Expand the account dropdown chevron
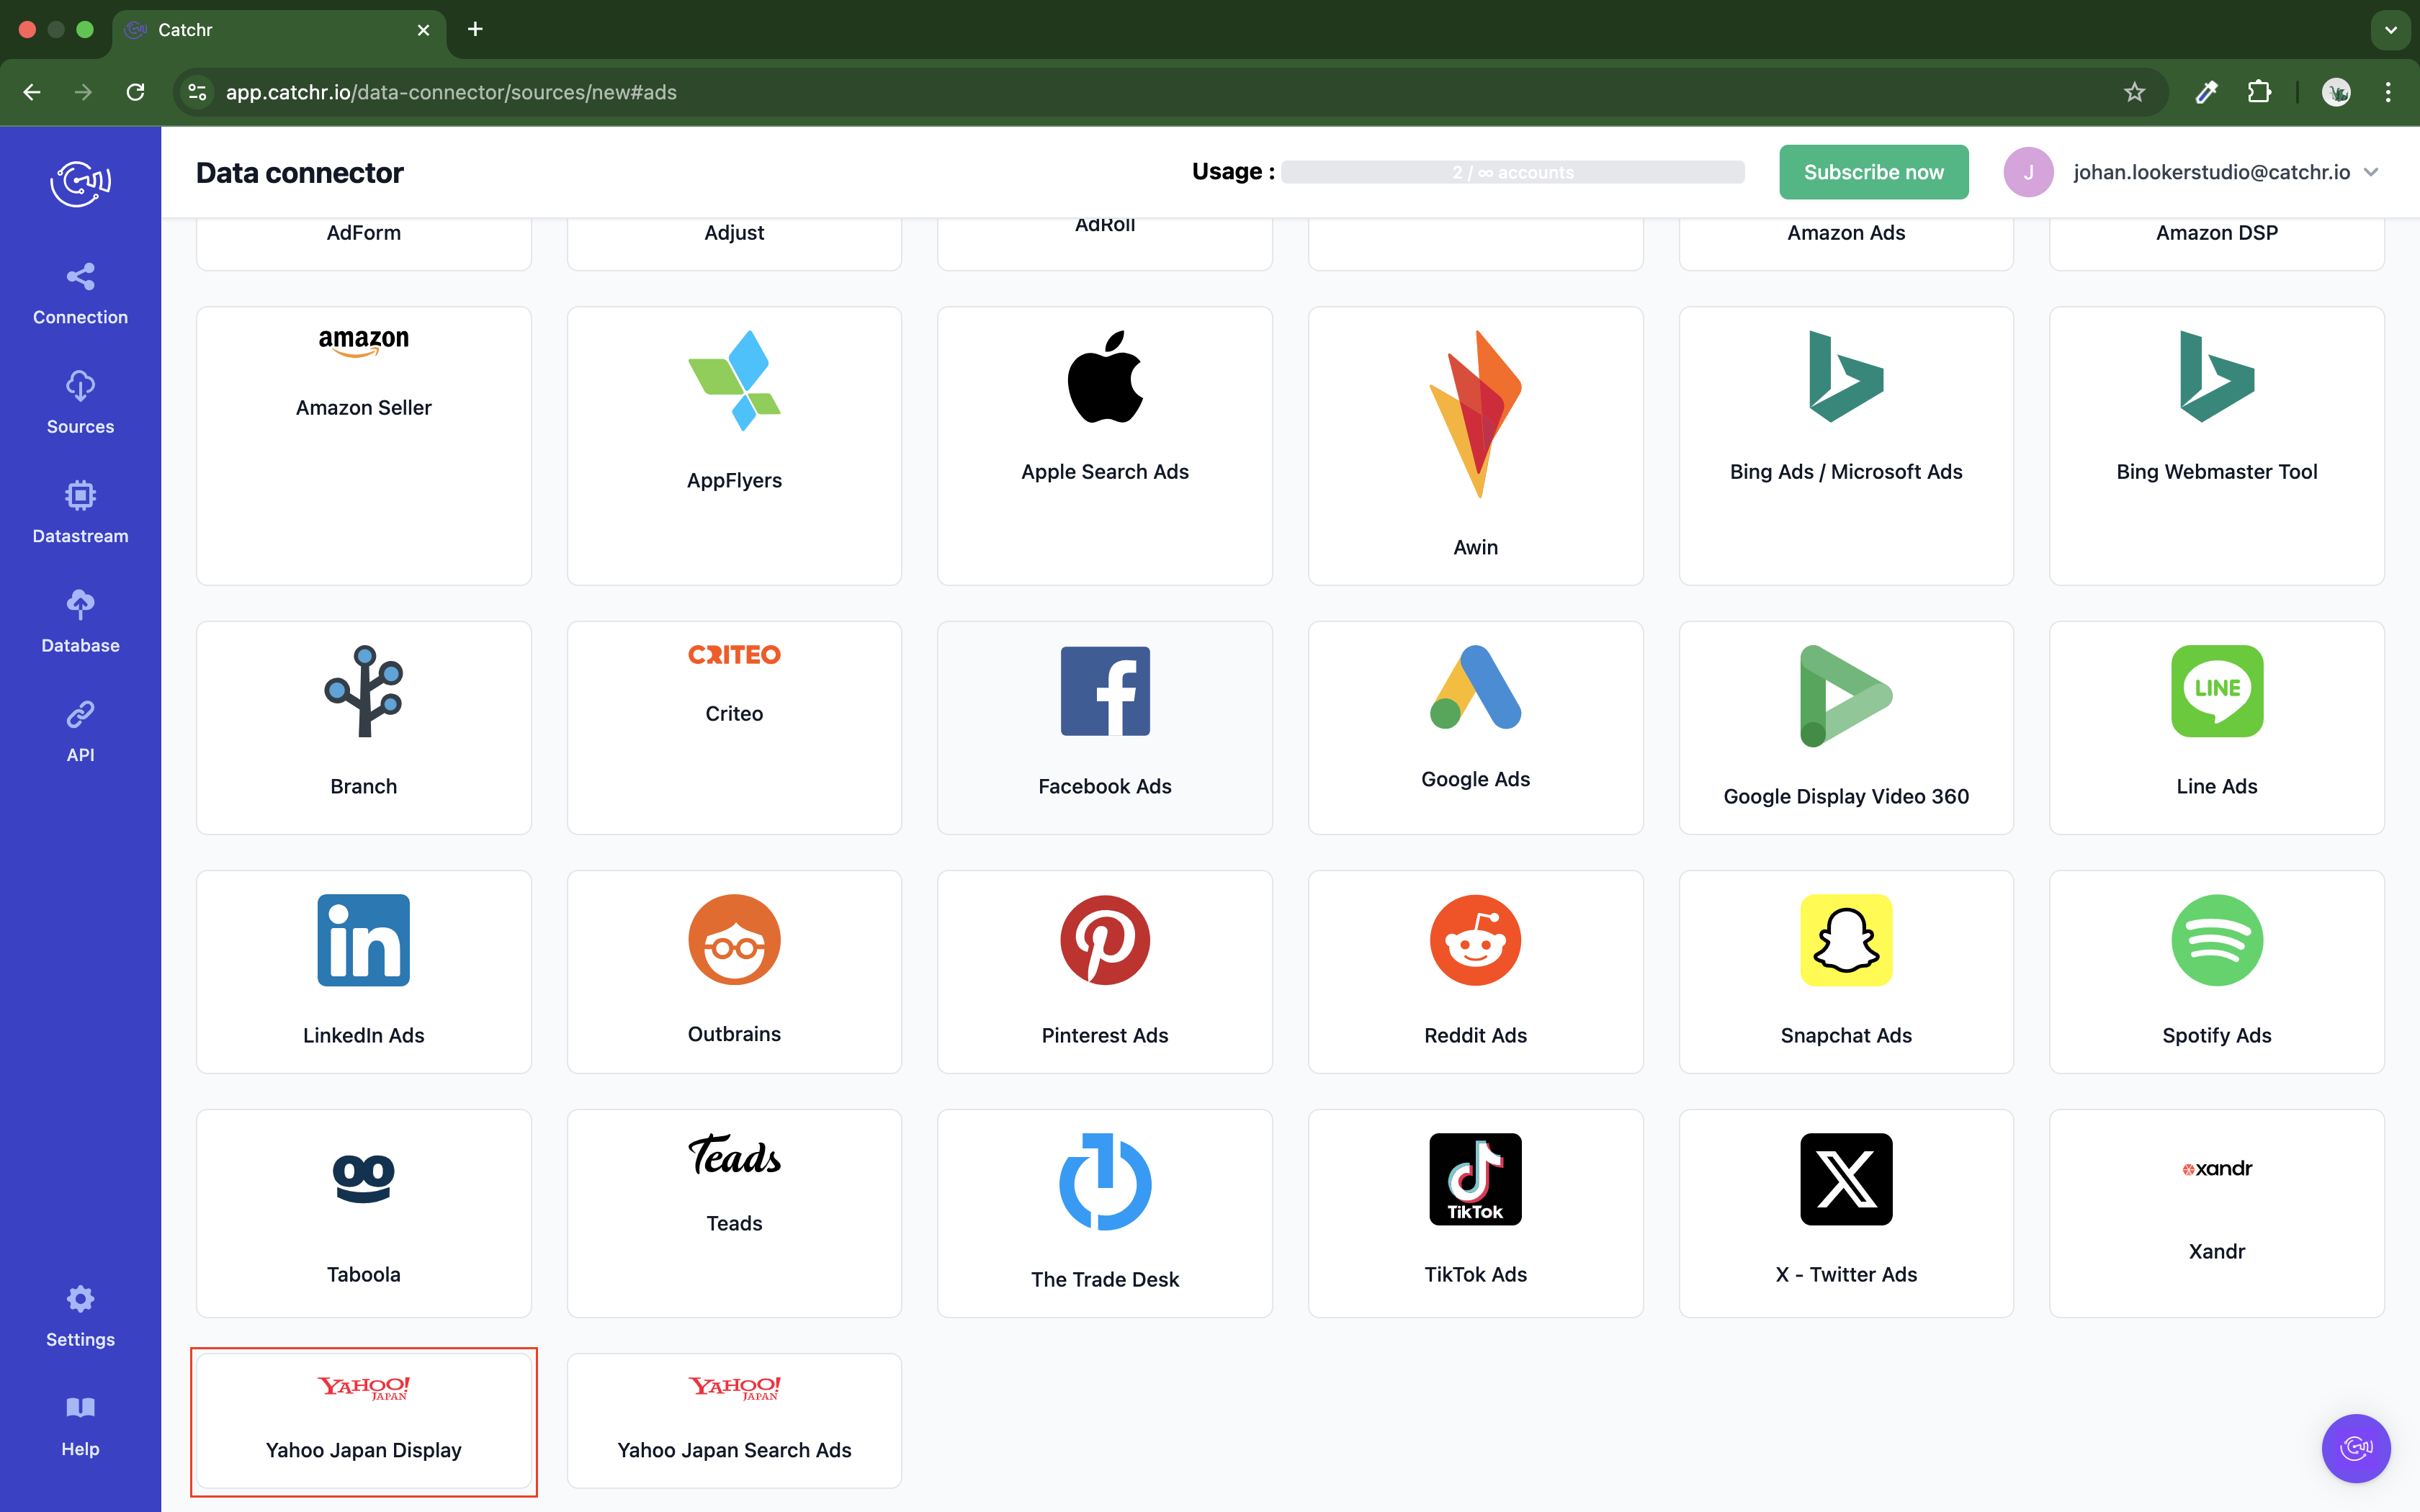Image resolution: width=2420 pixels, height=1512 pixels. pyautogui.click(x=2371, y=172)
